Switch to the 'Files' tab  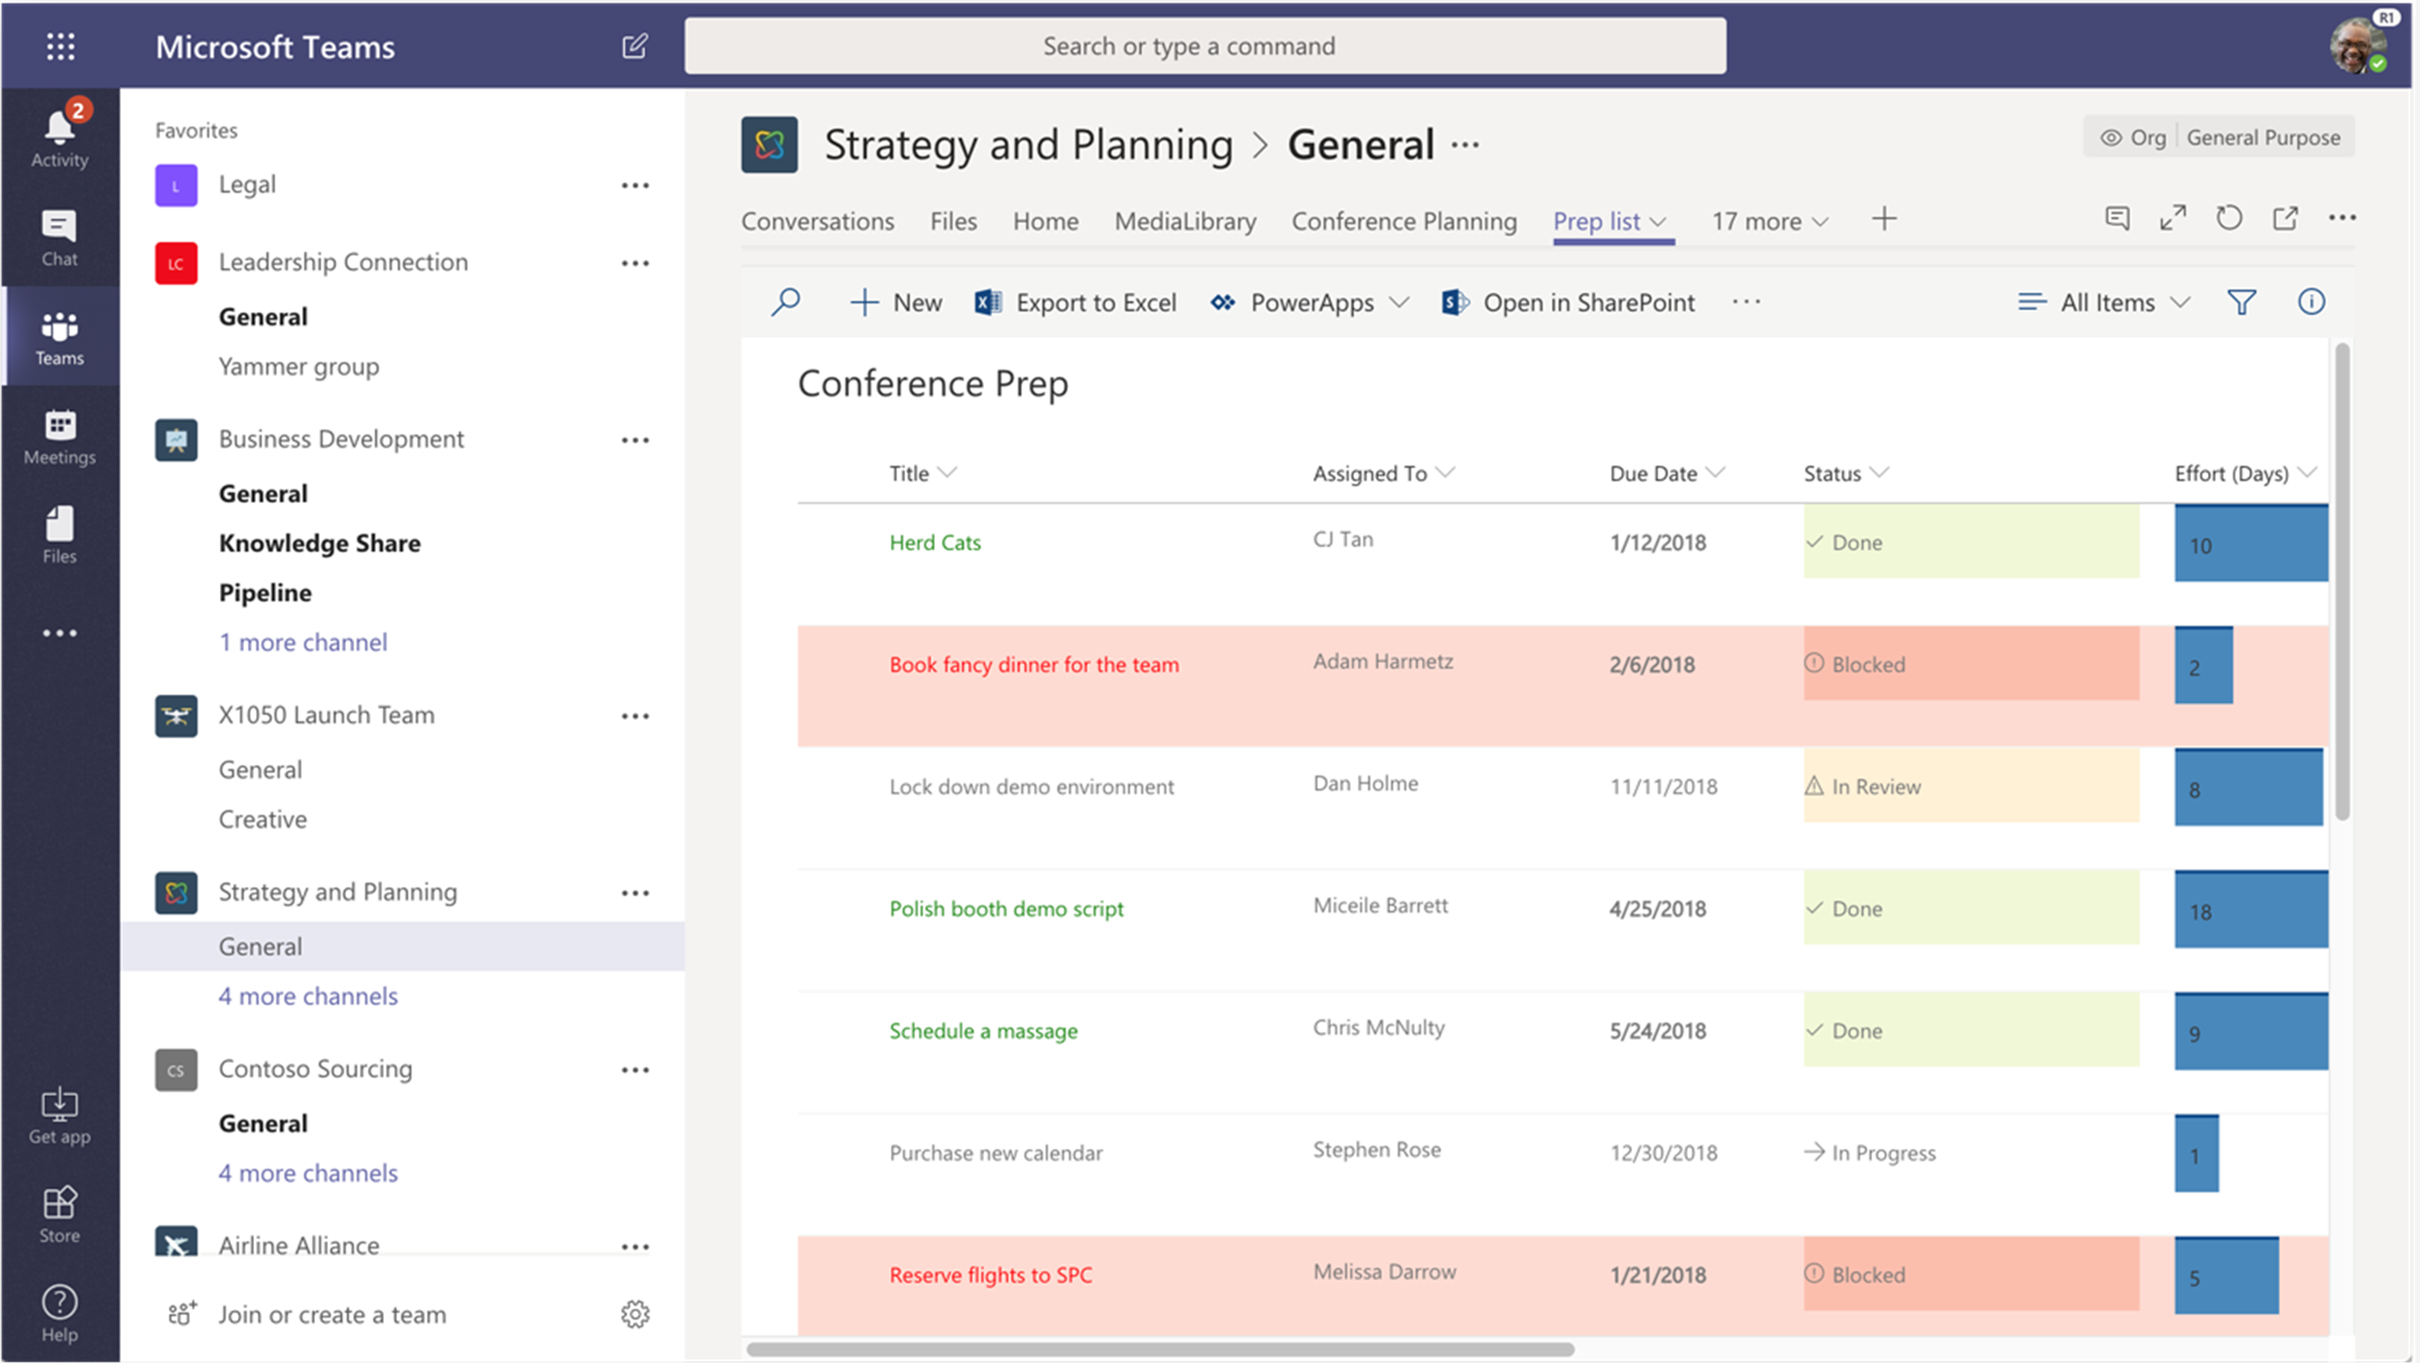pos(952,219)
